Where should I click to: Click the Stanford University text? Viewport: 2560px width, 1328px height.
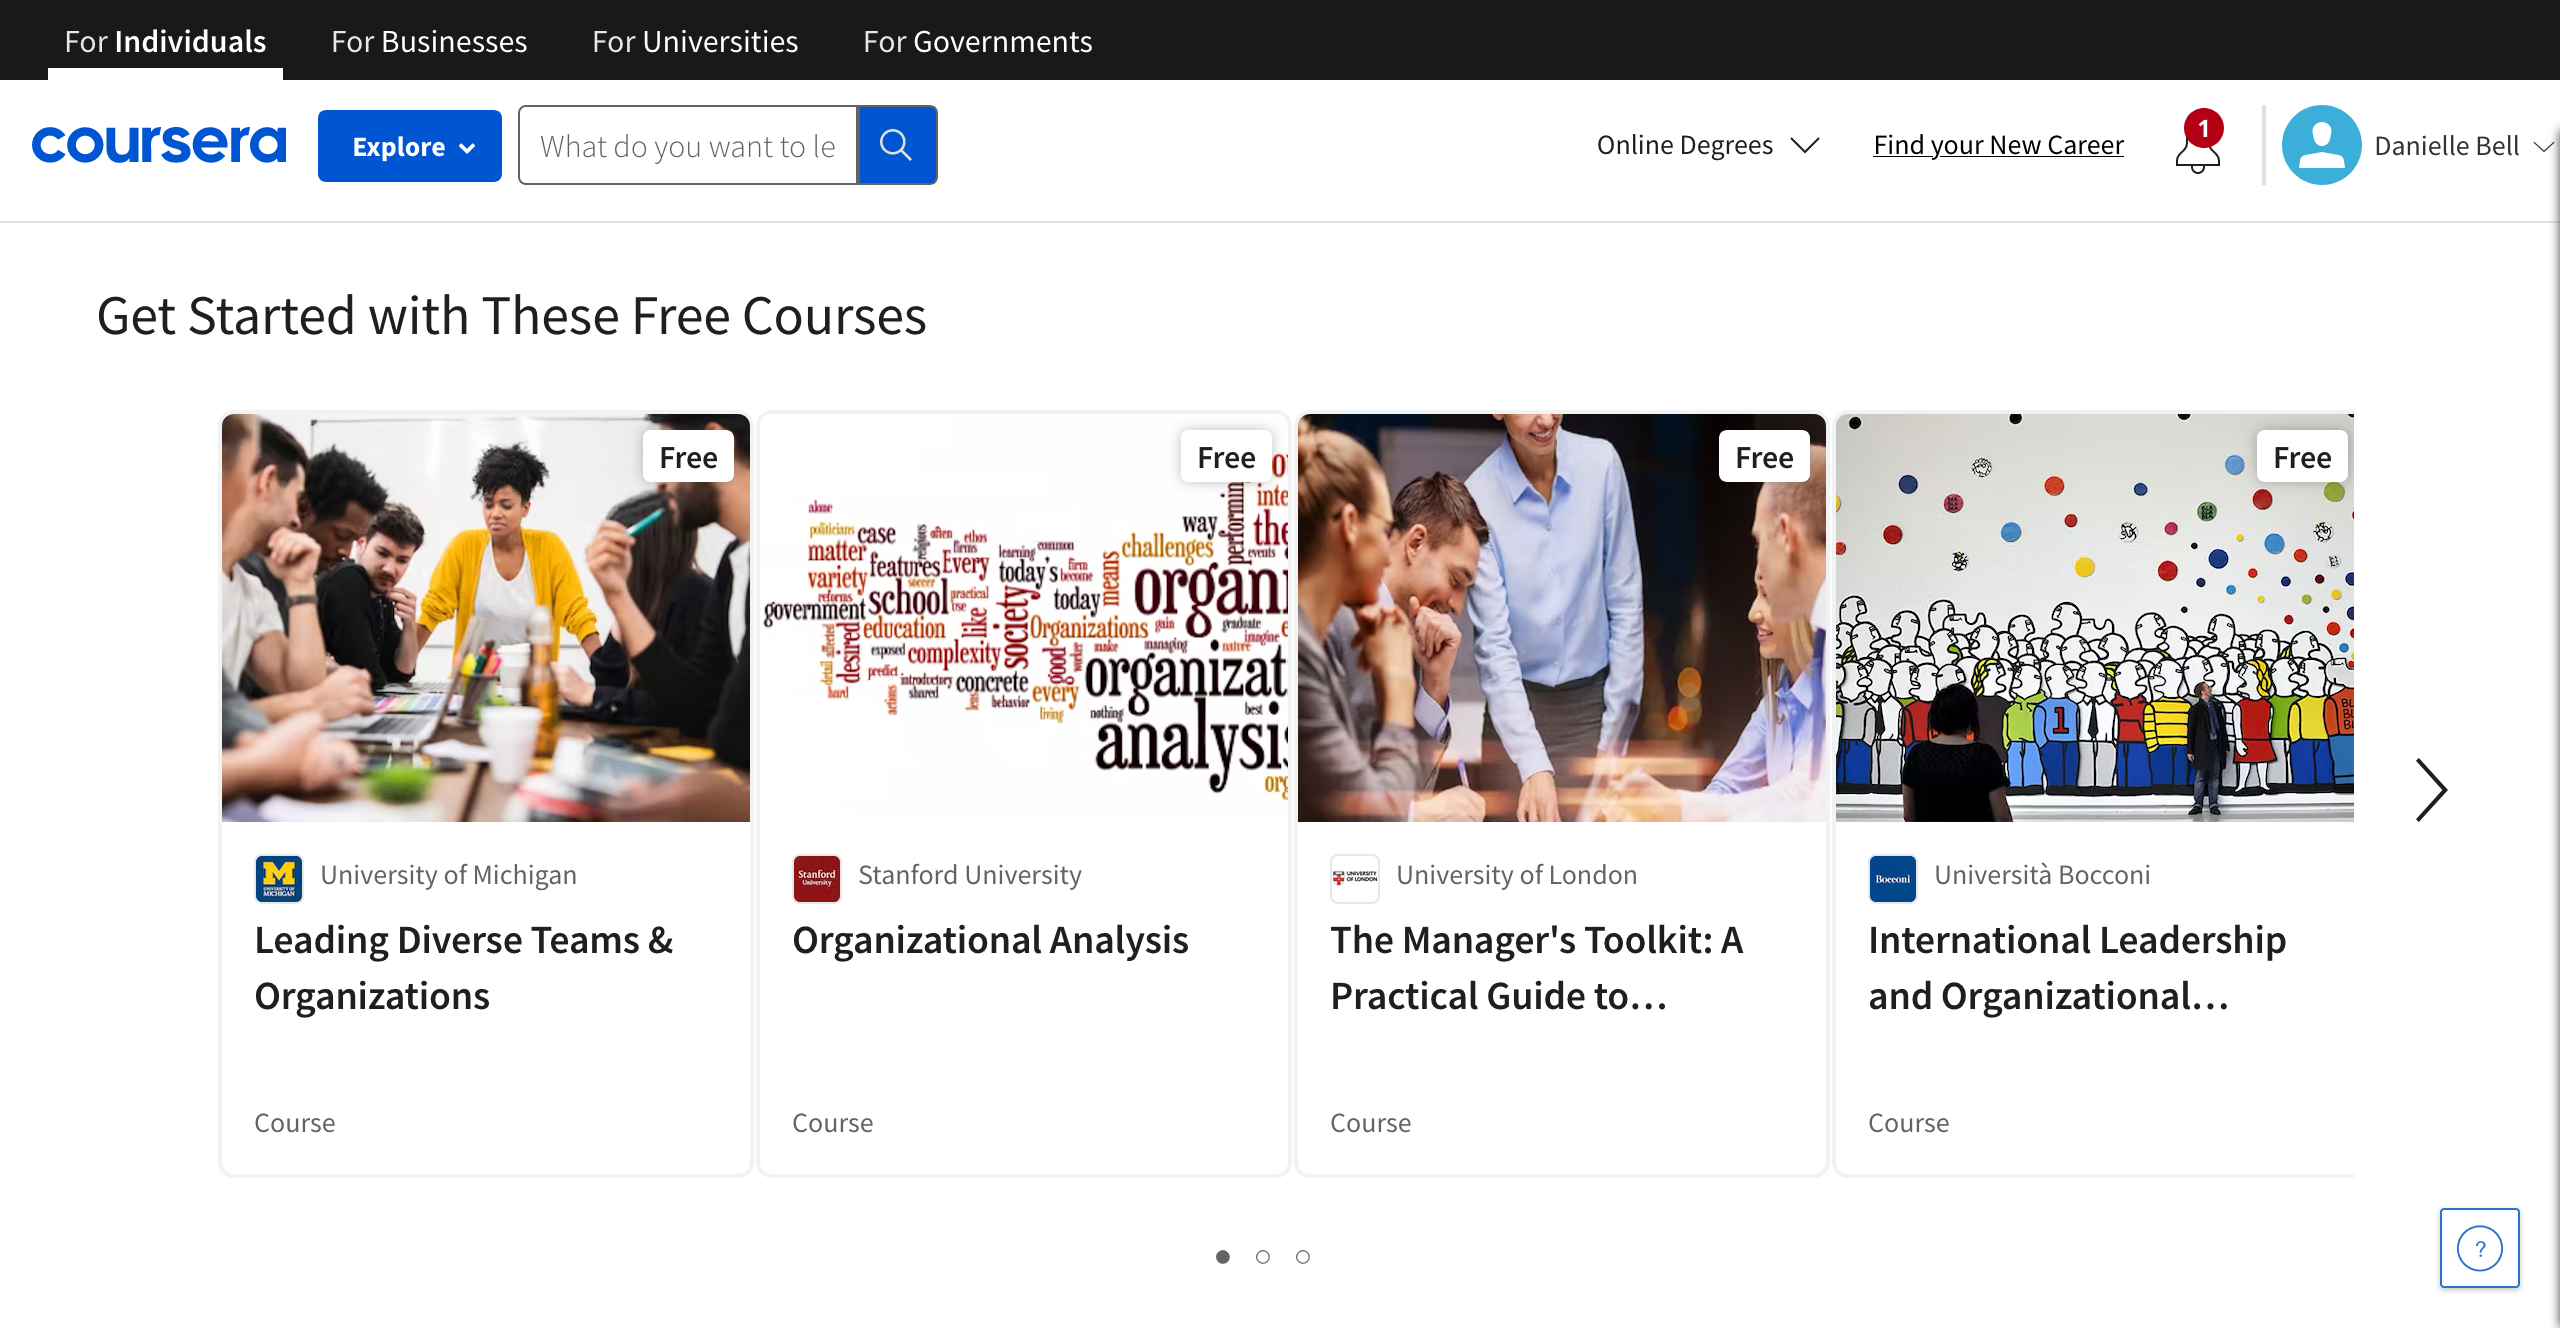click(x=970, y=875)
